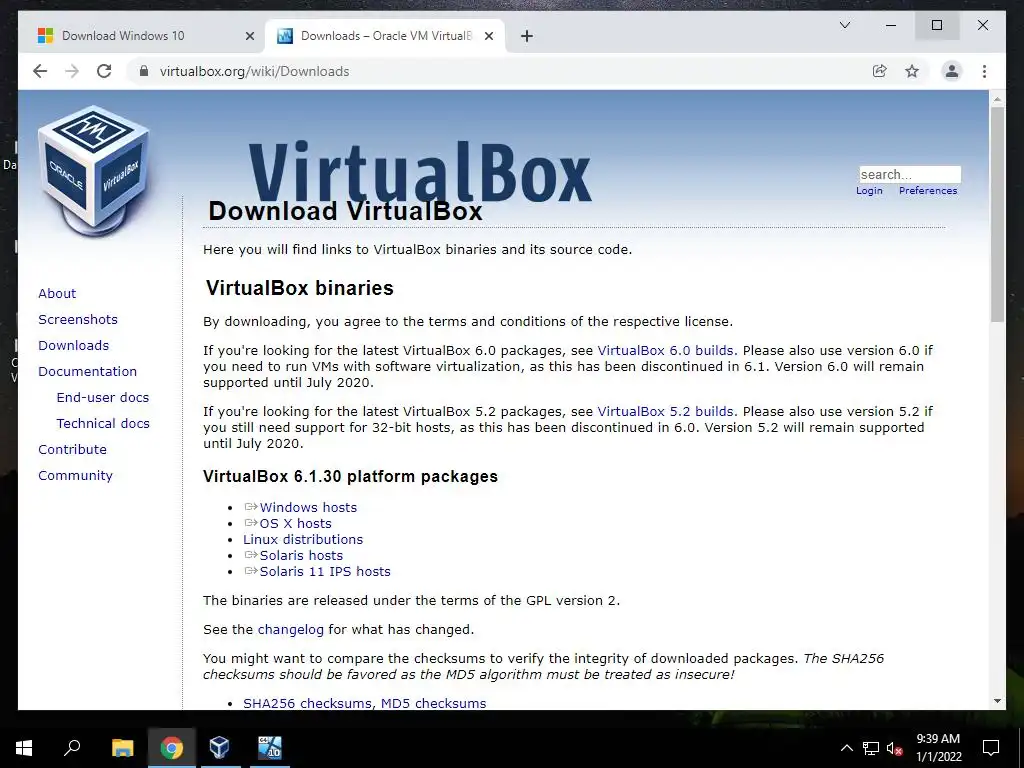Open the Linux distributions link
This screenshot has height=768, width=1024.
303,539
